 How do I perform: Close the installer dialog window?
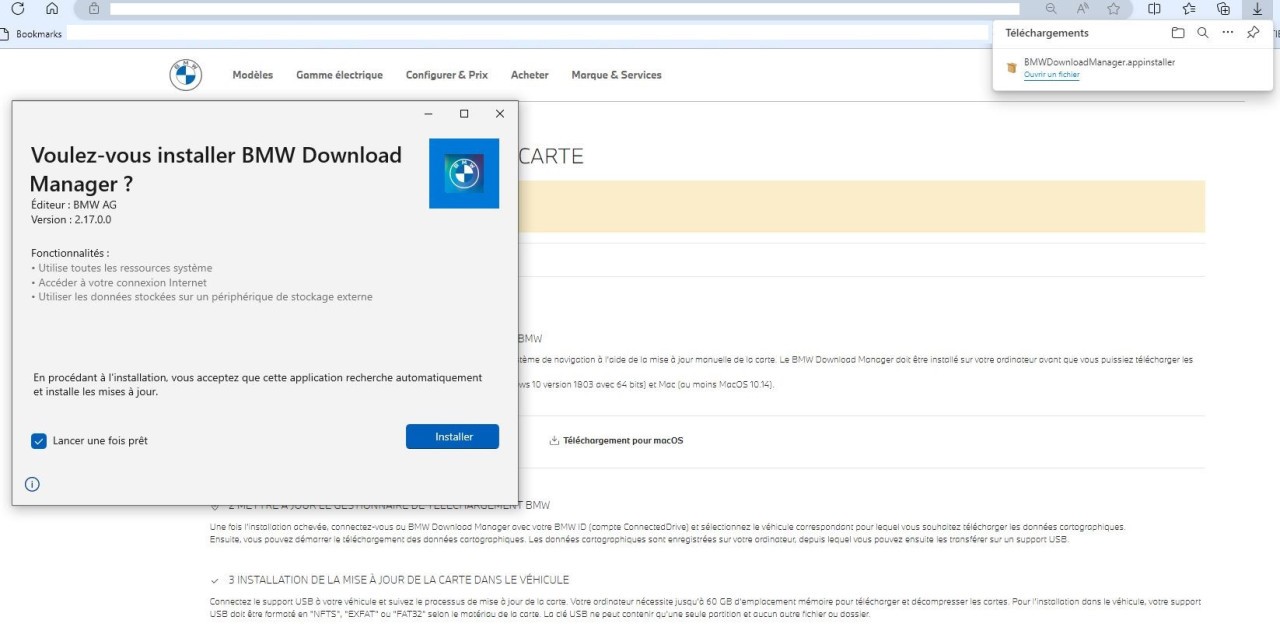click(500, 114)
